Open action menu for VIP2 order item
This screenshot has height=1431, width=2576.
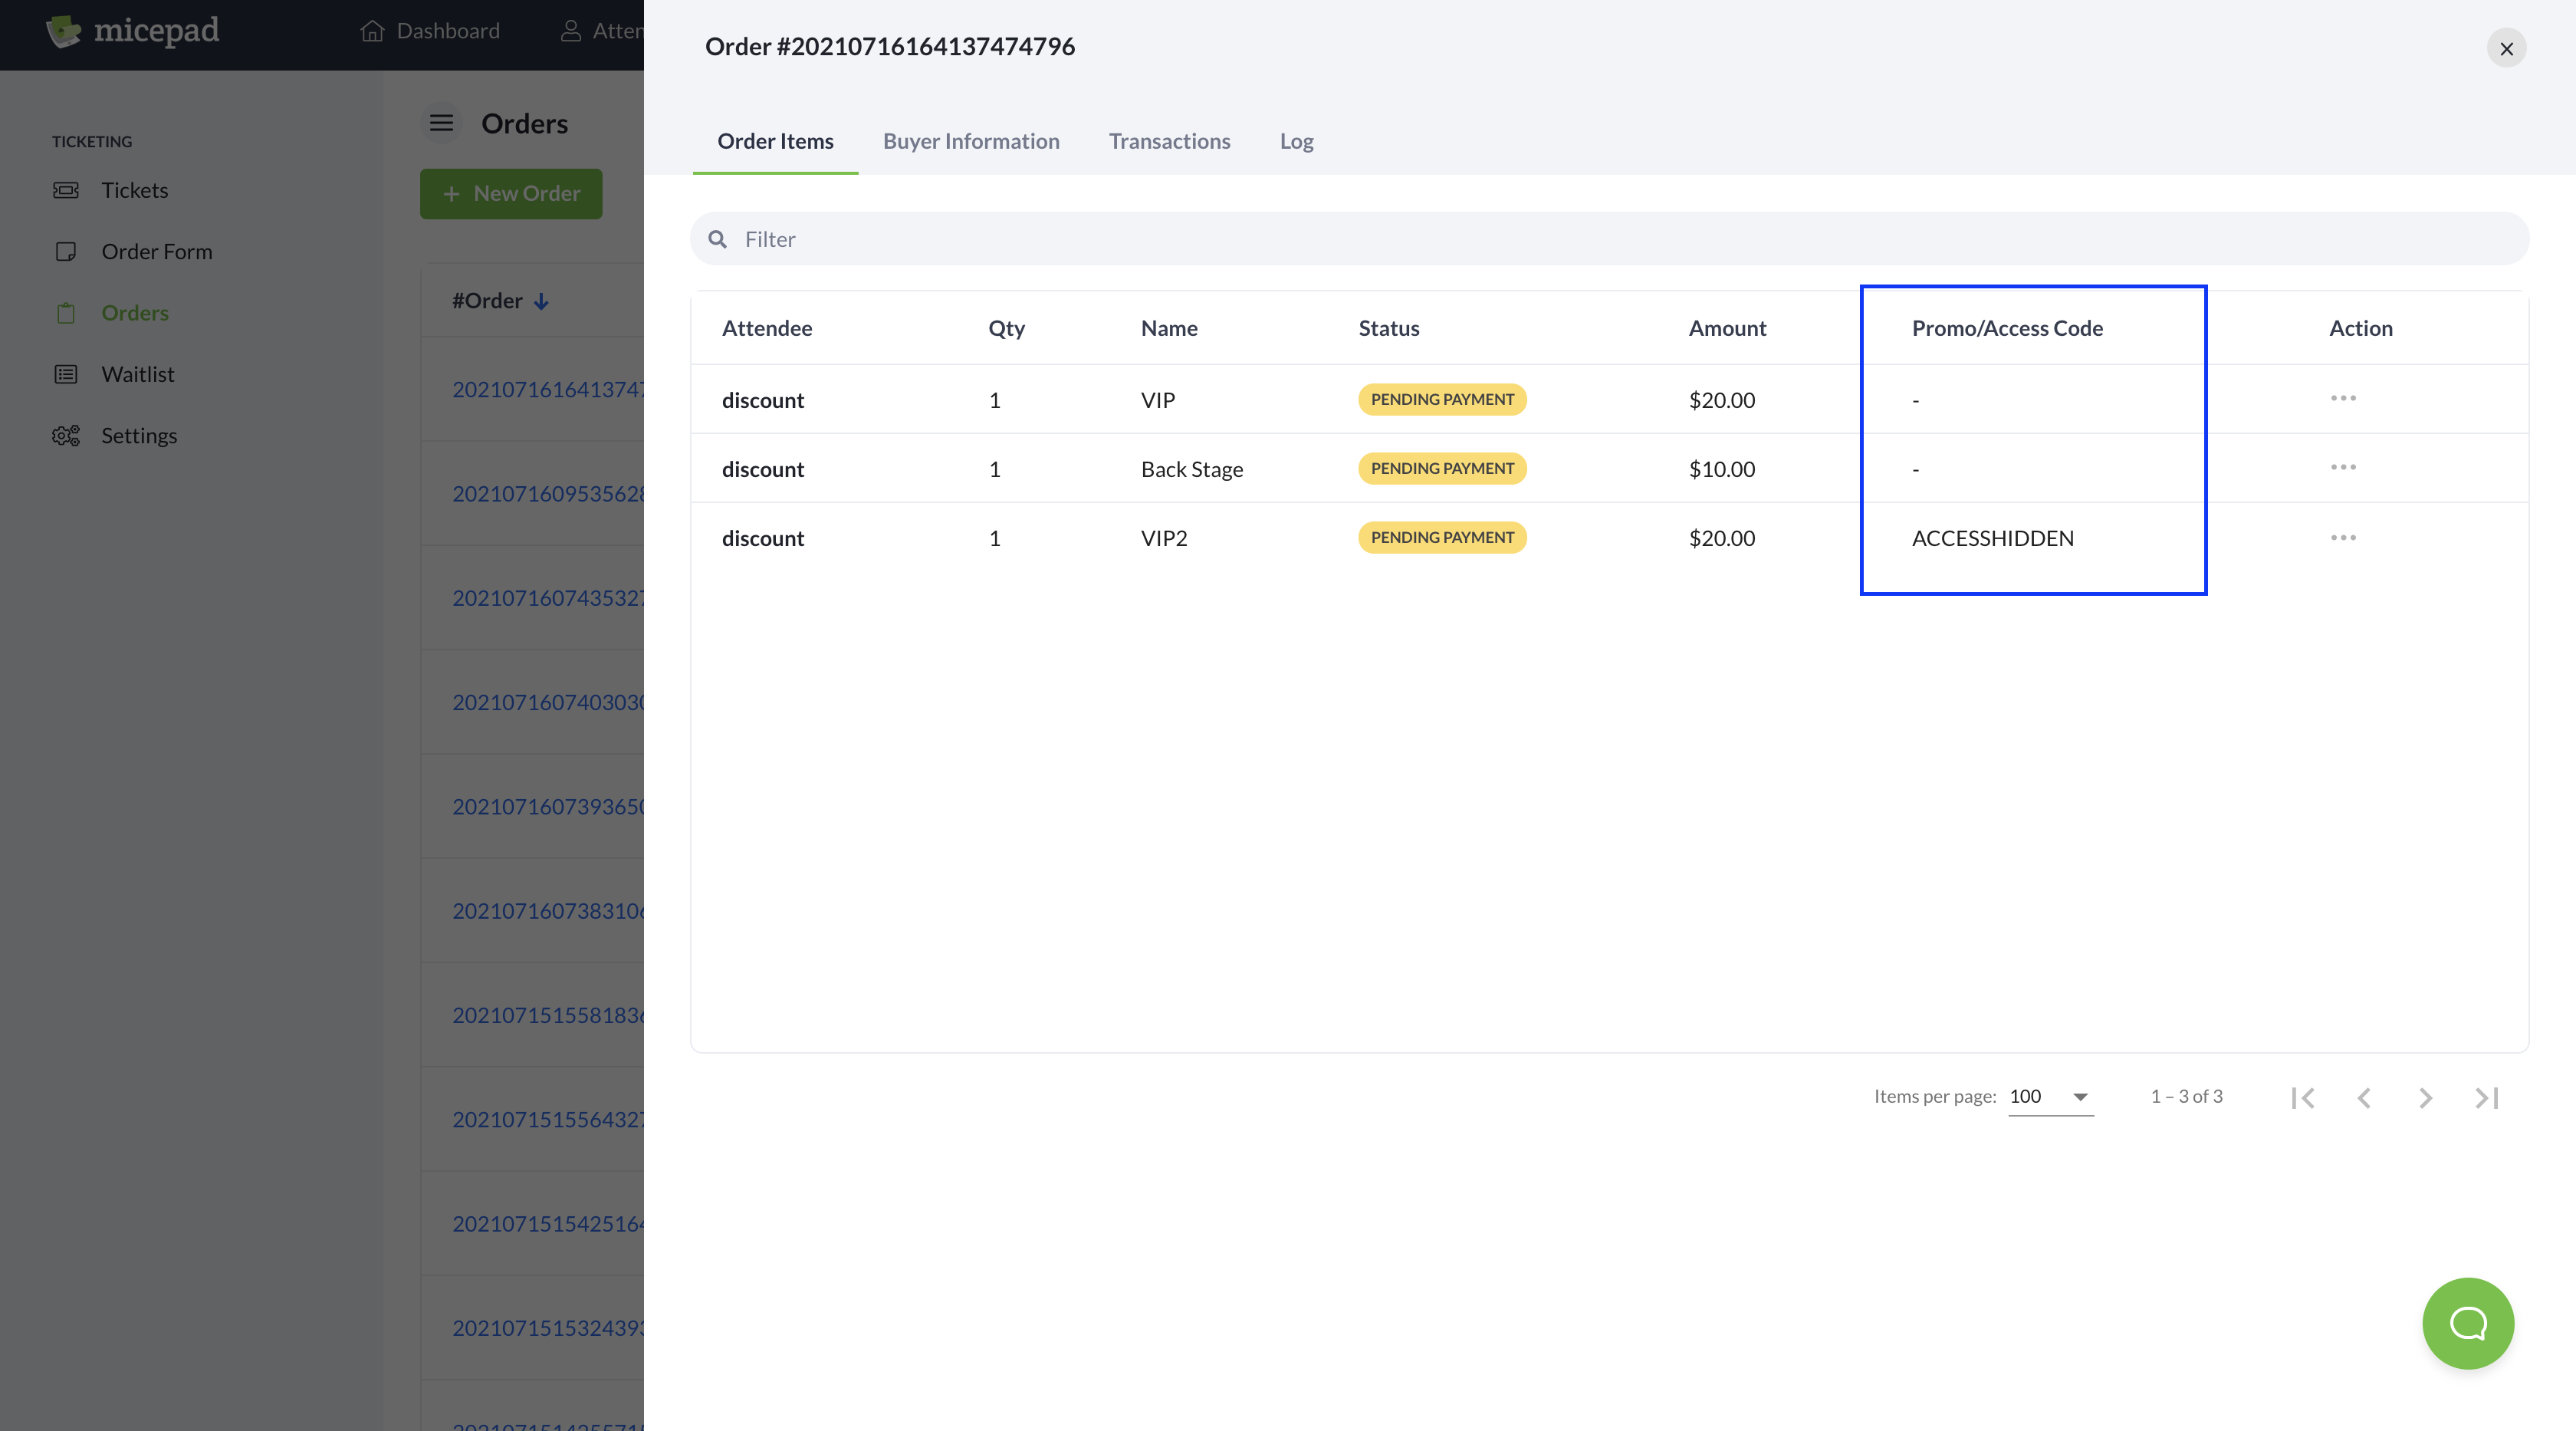point(2343,537)
